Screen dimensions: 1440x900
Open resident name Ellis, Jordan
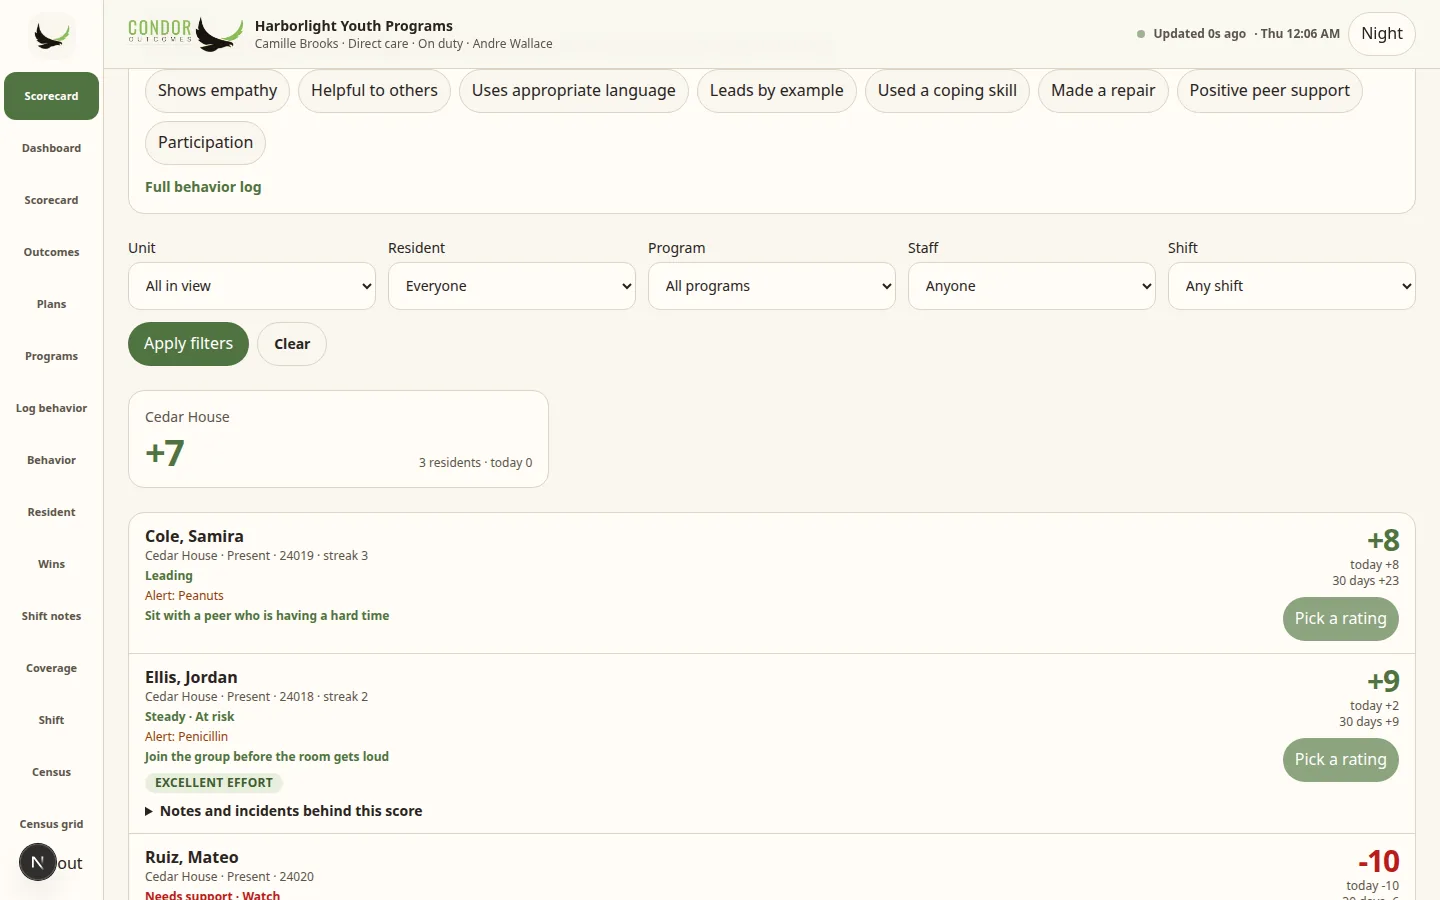click(191, 678)
